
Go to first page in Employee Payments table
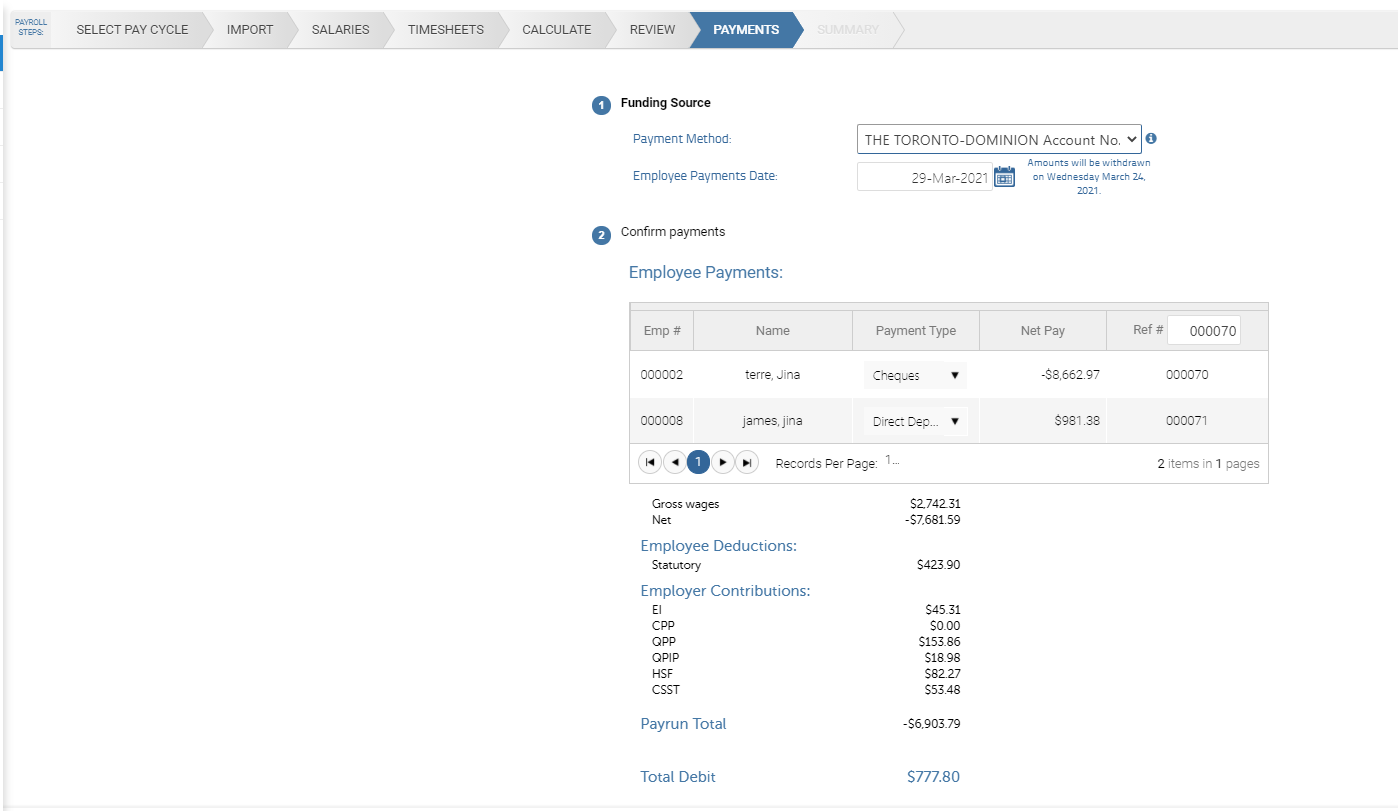(x=650, y=461)
